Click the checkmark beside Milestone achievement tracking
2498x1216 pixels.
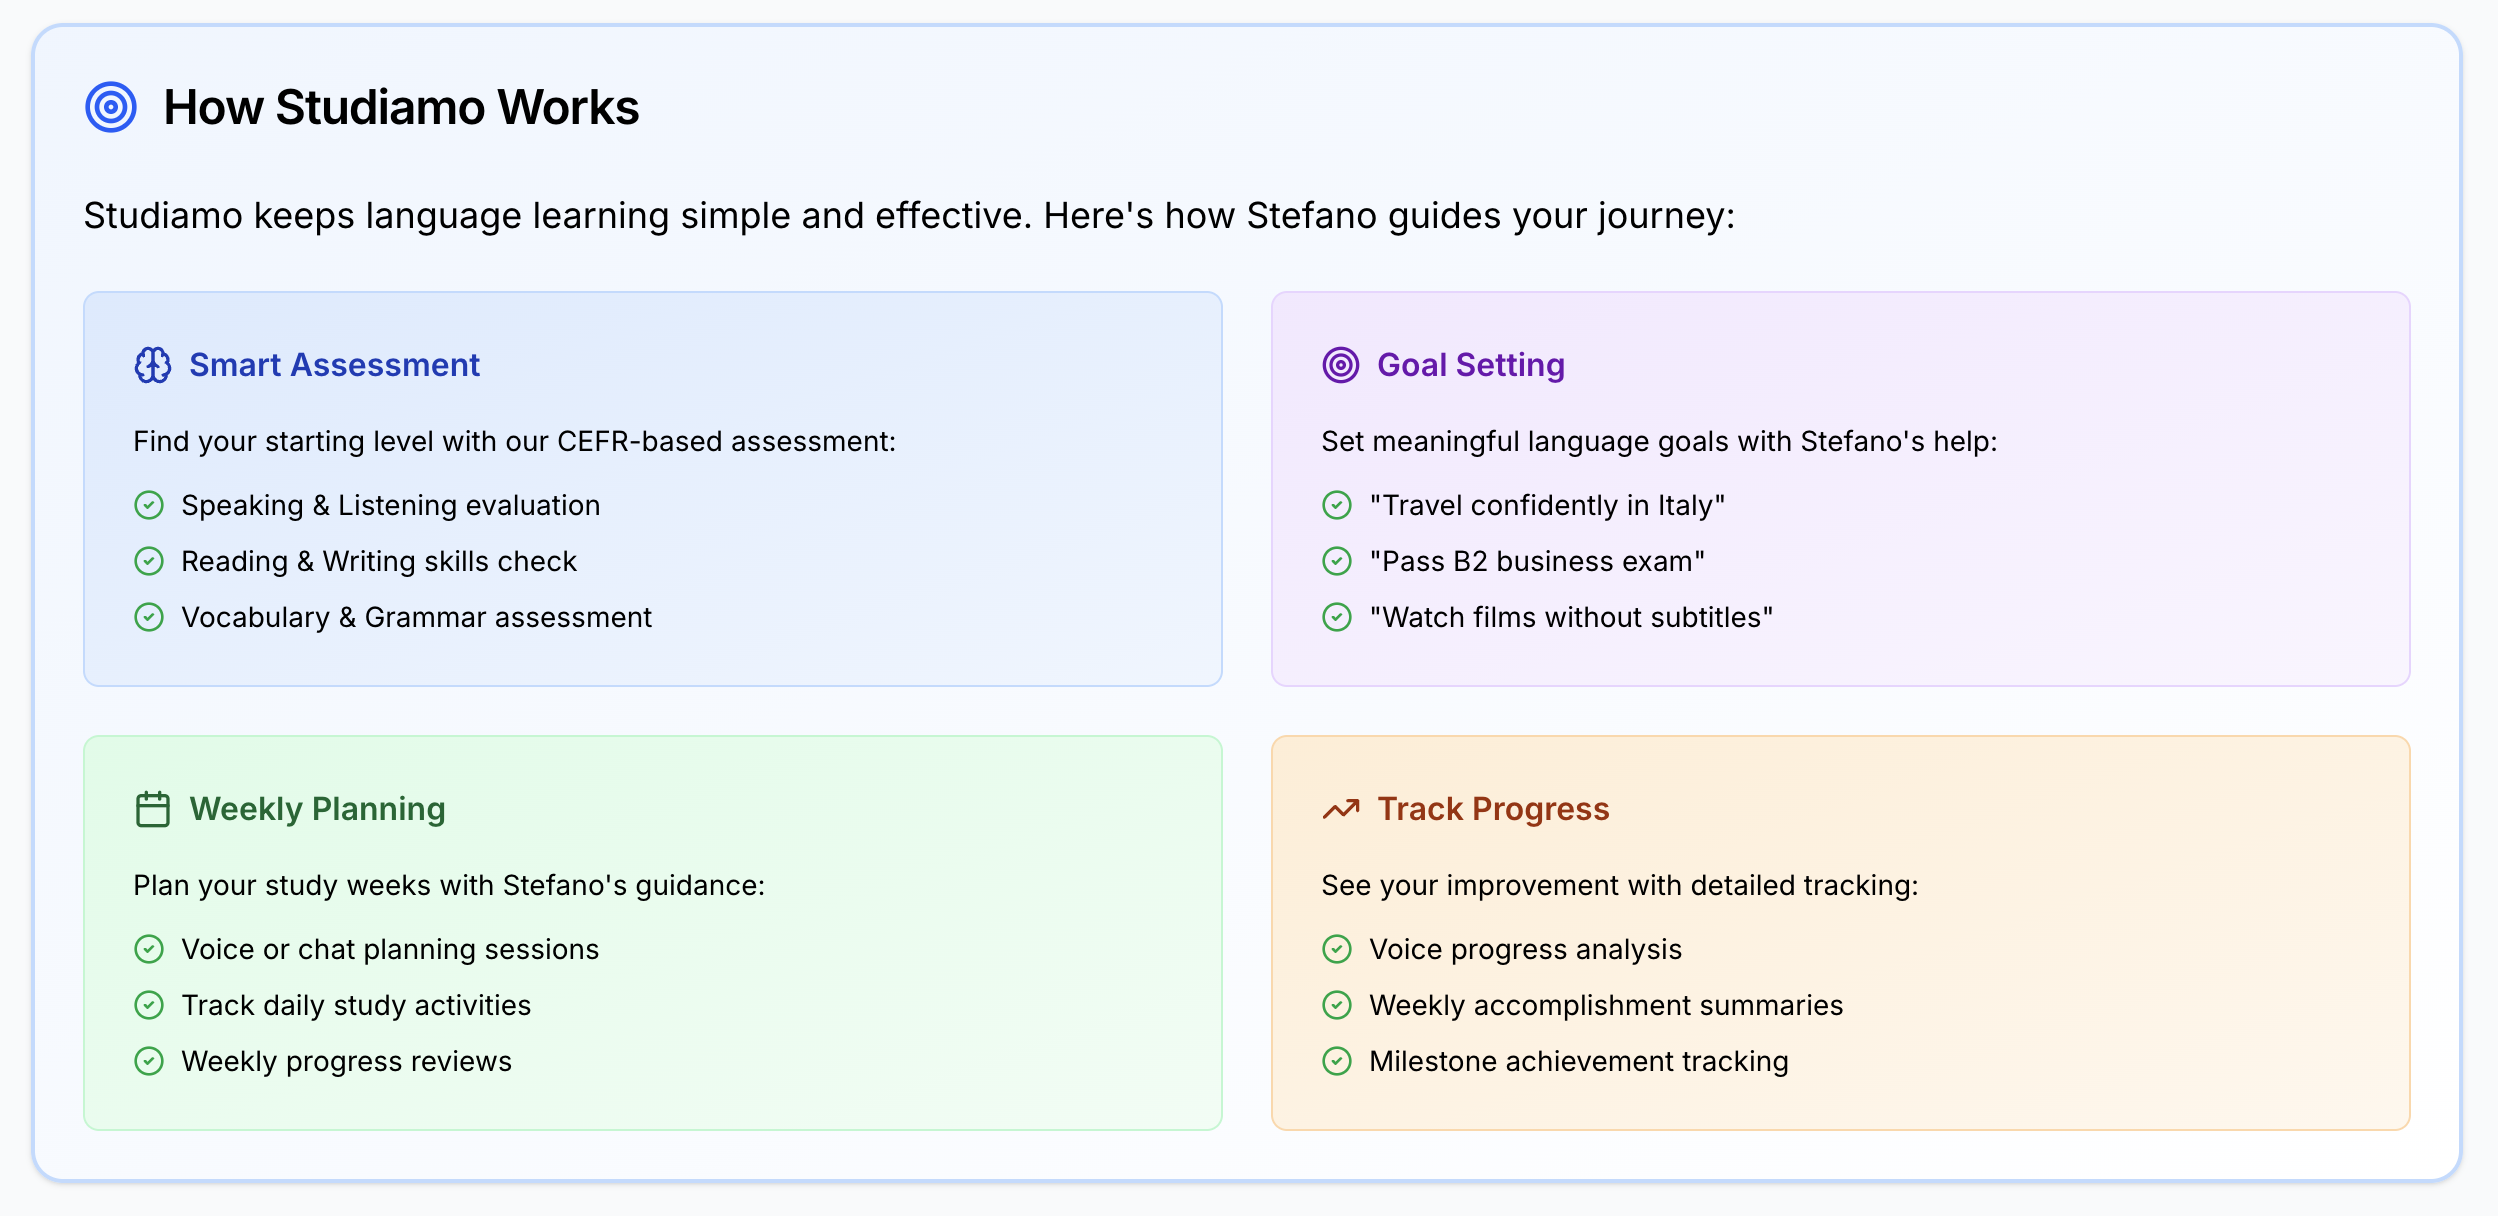(x=1337, y=1061)
